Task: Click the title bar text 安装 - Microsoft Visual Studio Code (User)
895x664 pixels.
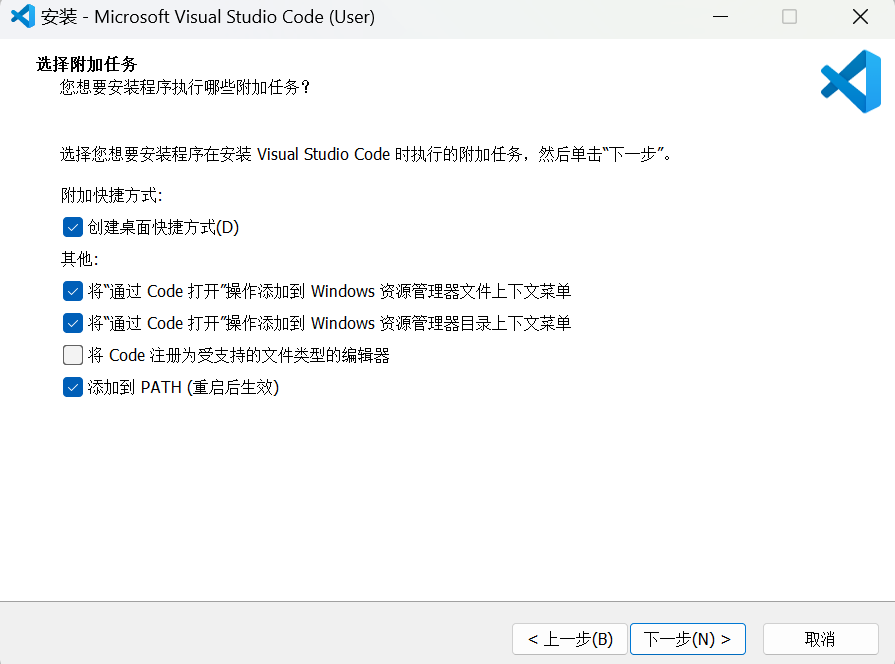Action: (208, 17)
